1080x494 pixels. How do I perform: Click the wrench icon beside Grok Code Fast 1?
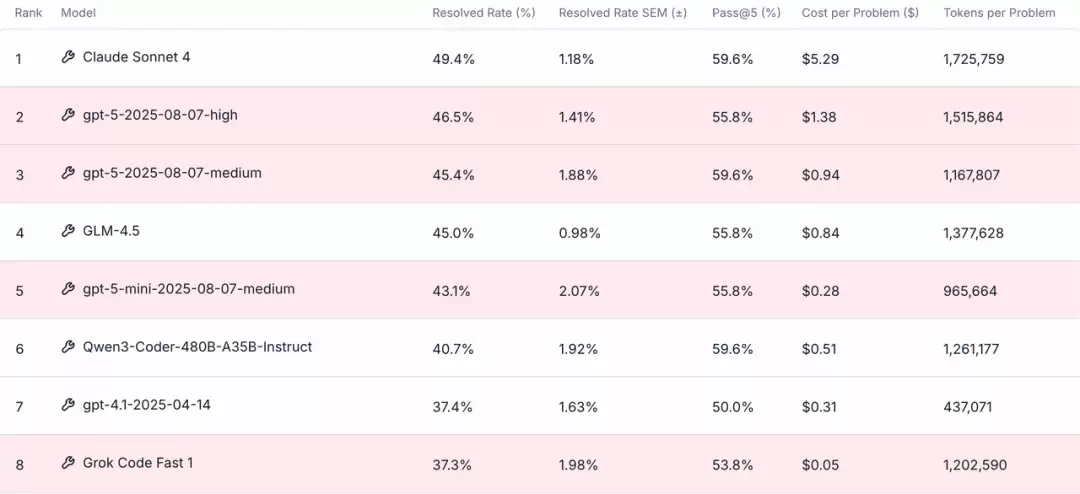(x=68, y=463)
